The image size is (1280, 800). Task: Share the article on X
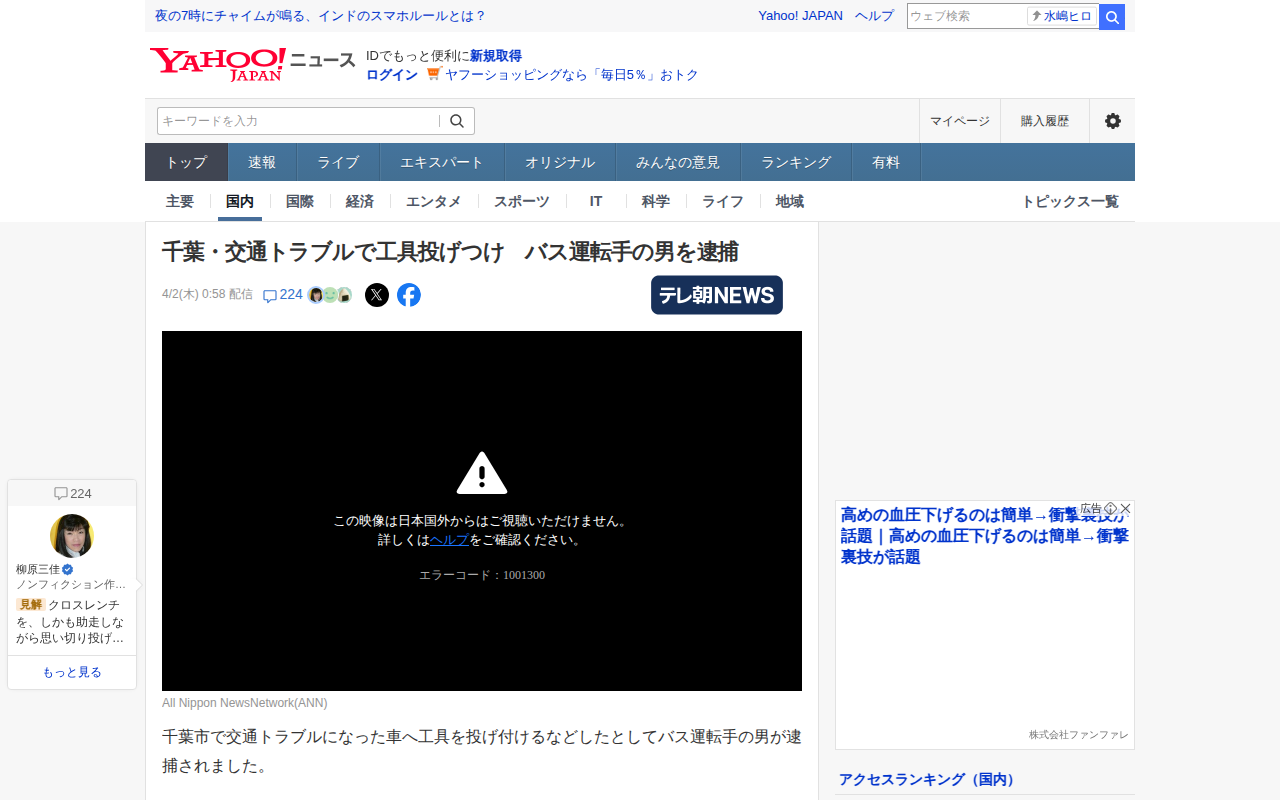[377, 295]
